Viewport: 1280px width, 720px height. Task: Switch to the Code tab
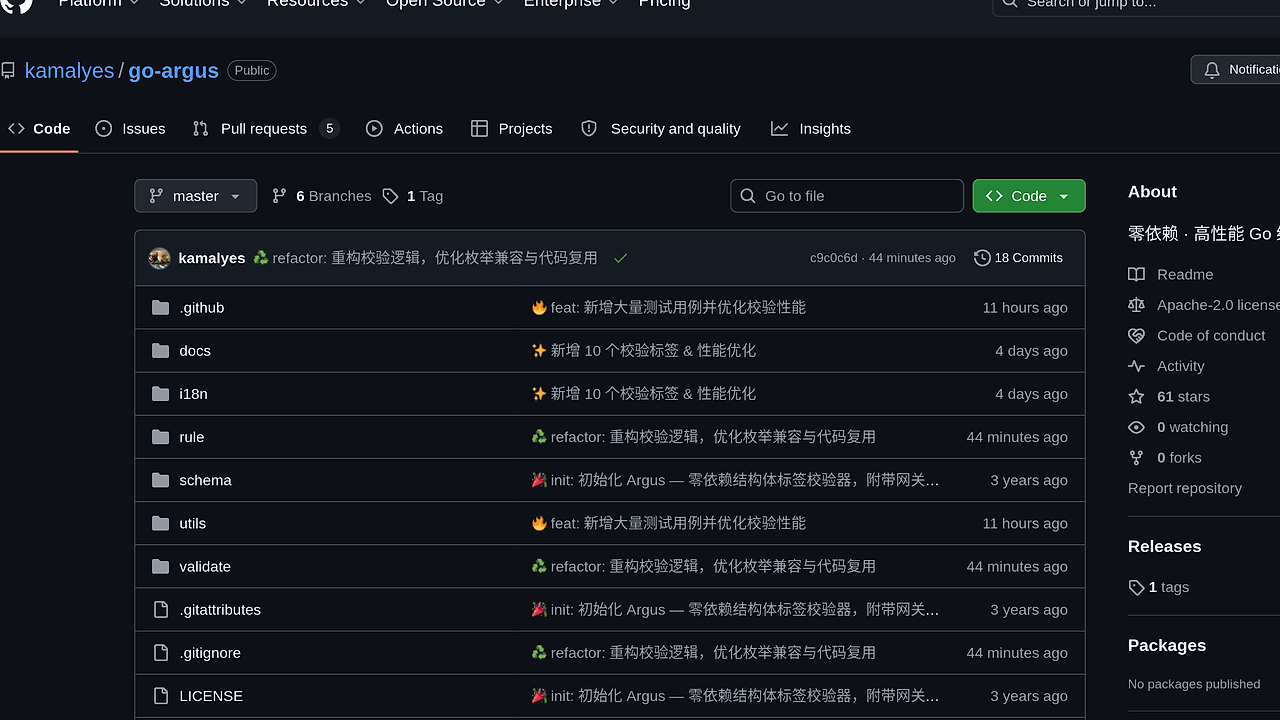[x=39, y=129]
